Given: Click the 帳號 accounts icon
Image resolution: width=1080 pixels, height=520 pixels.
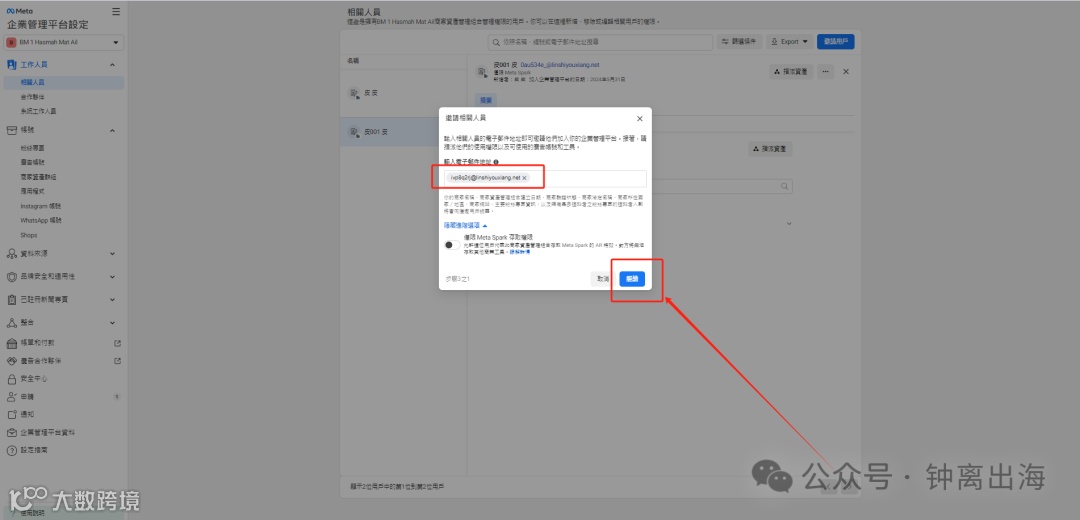Looking at the screenshot, I should click(x=11, y=130).
